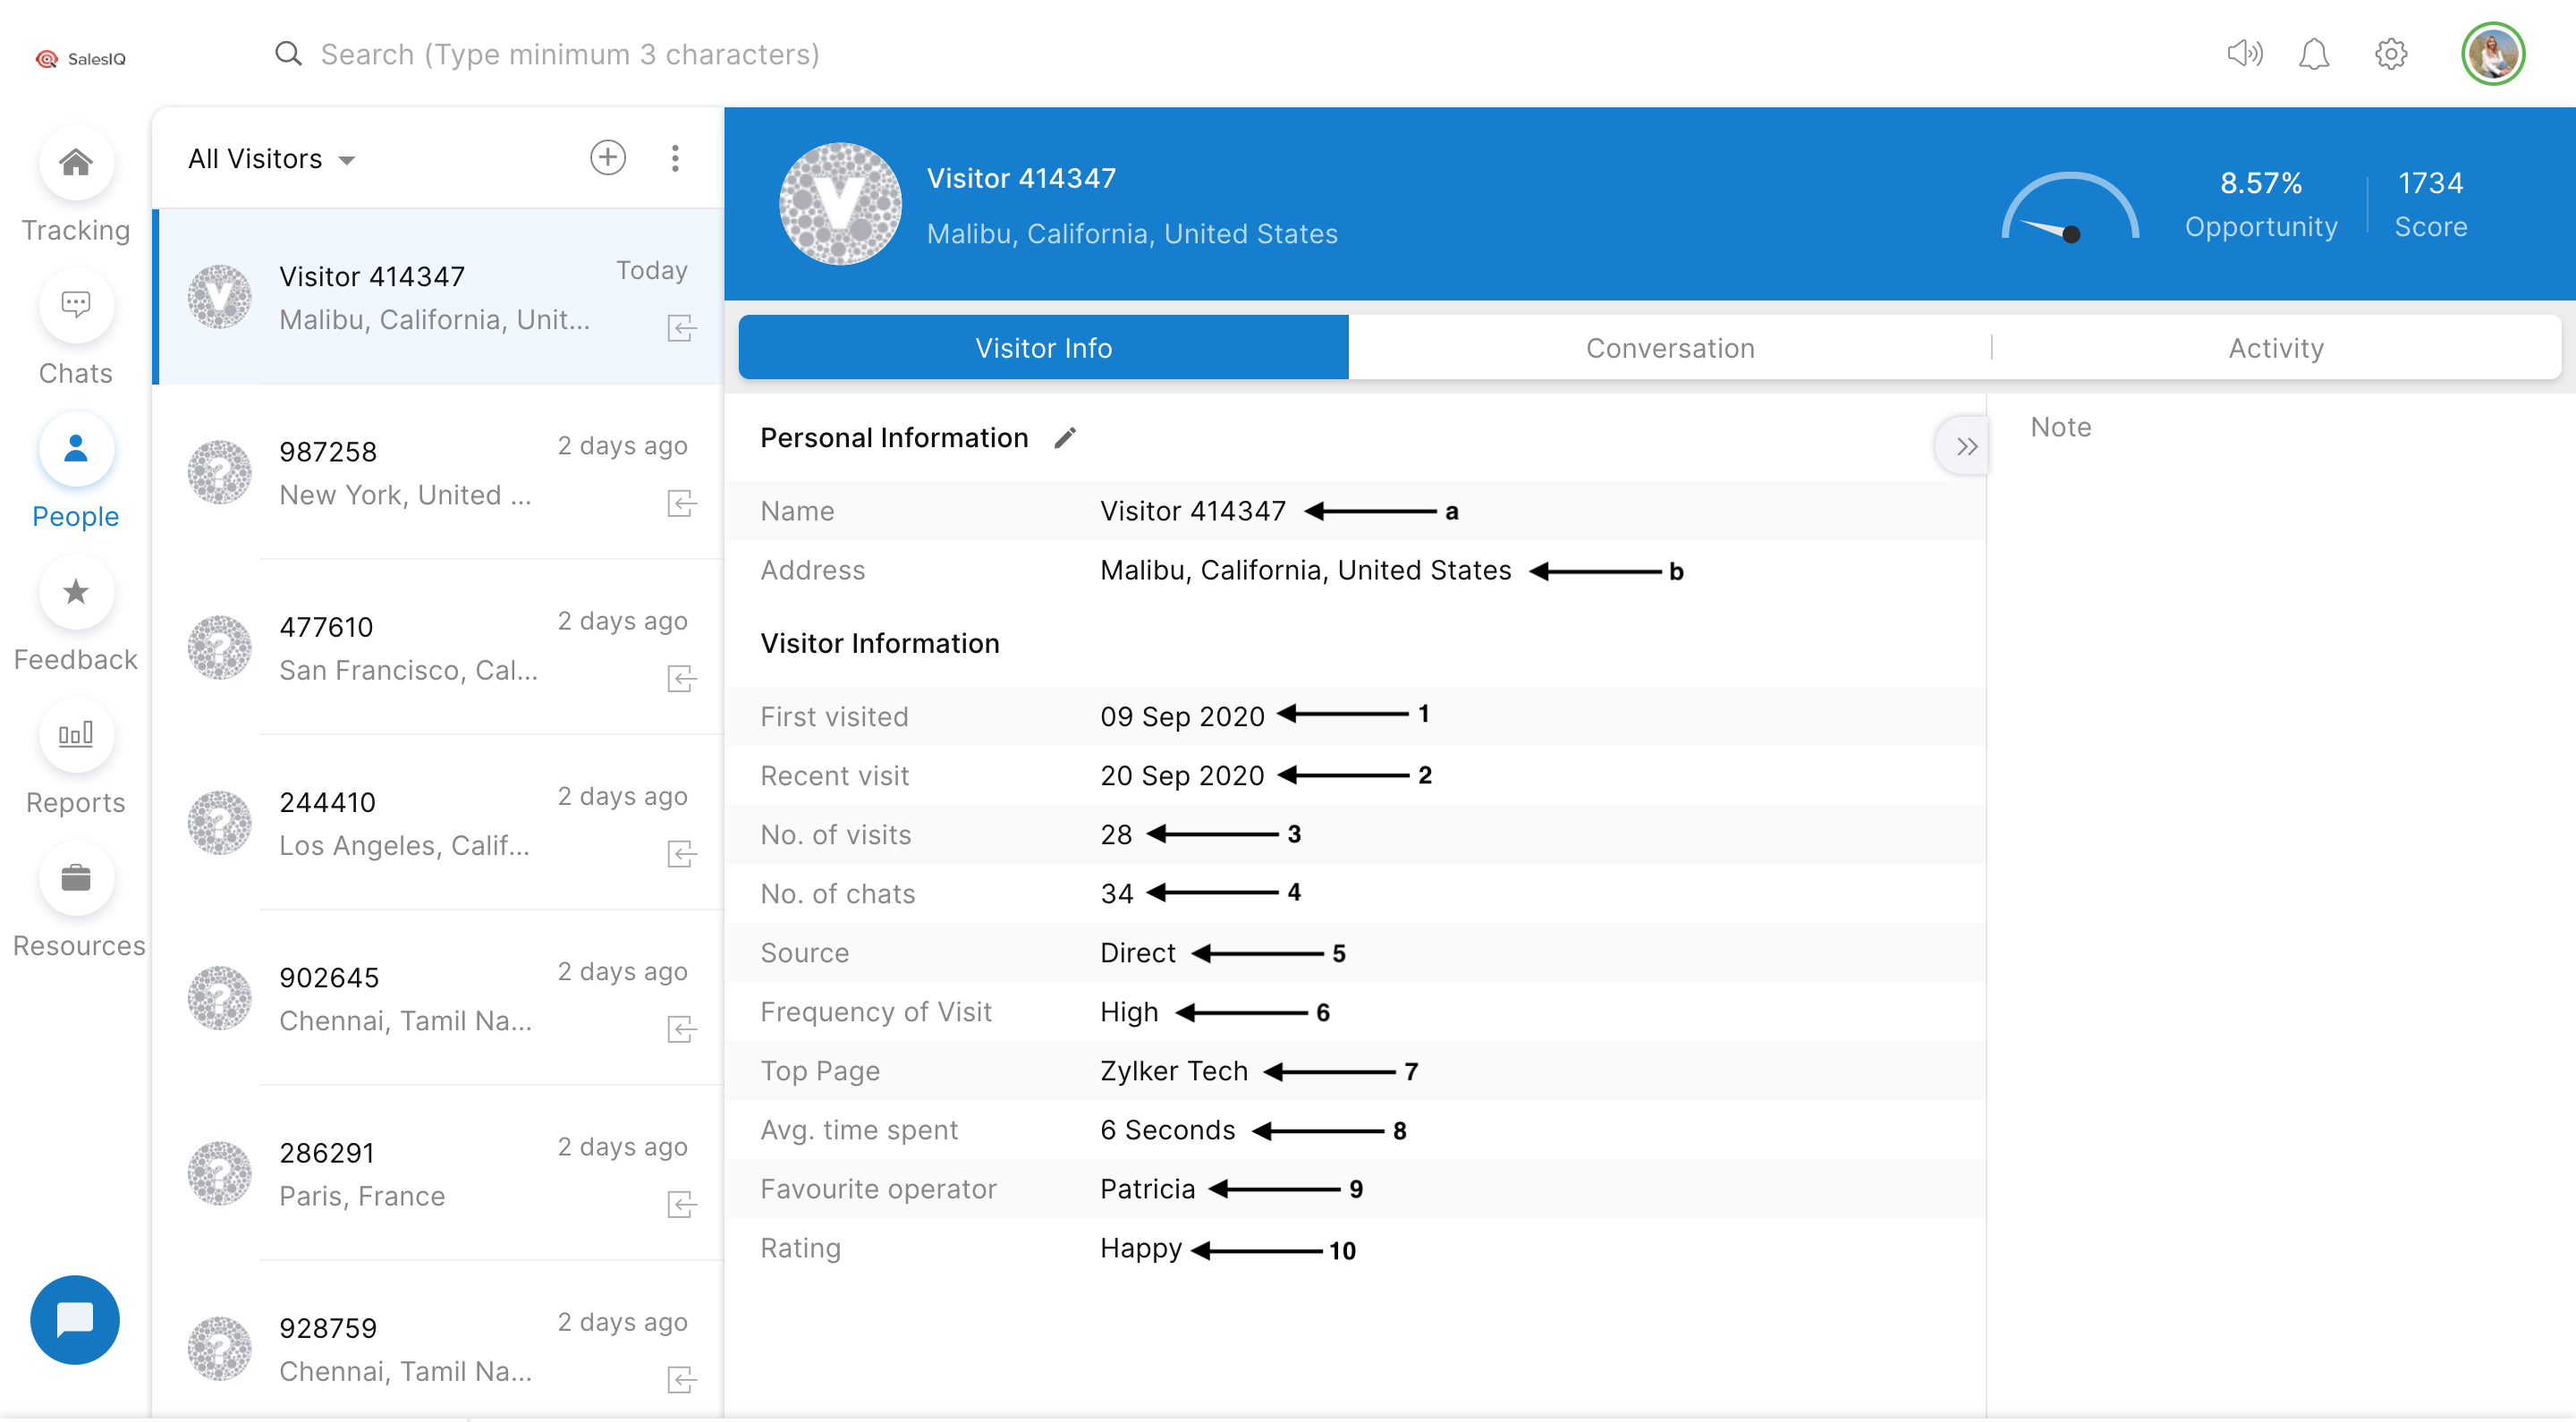Collapse the Note panel with double chevron
The width and height of the screenshot is (2576, 1422).
tap(1964, 446)
